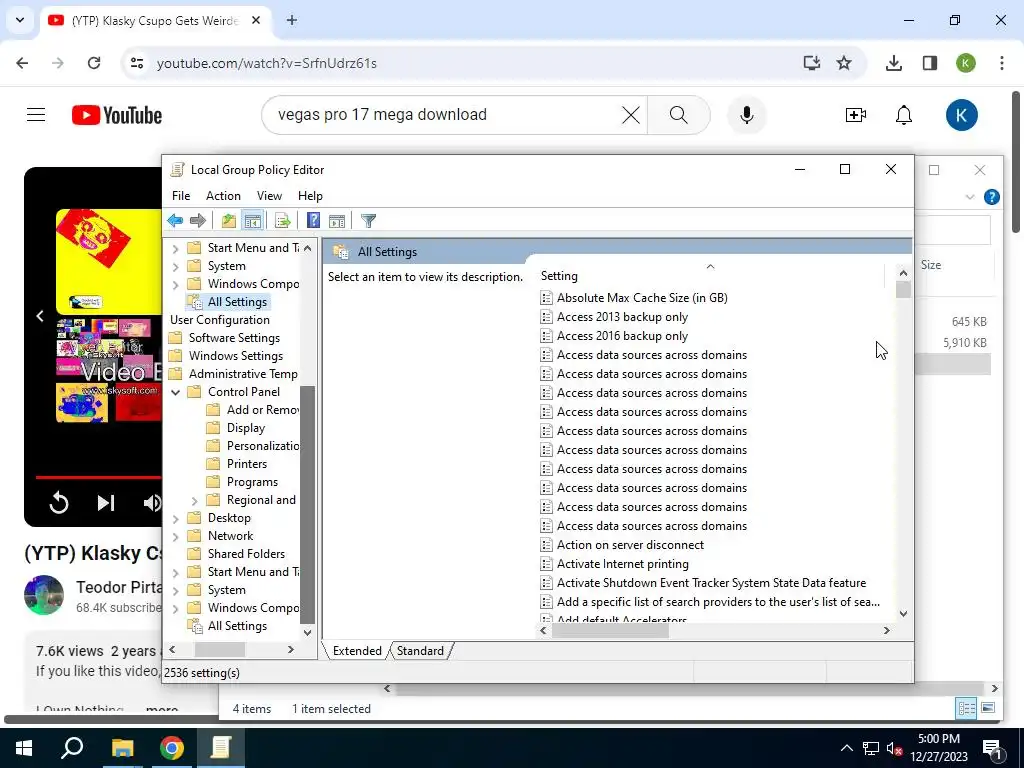Toggle the Show/Hide Action Pane icon
This screenshot has height=768, width=1024.
click(x=337, y=221)
